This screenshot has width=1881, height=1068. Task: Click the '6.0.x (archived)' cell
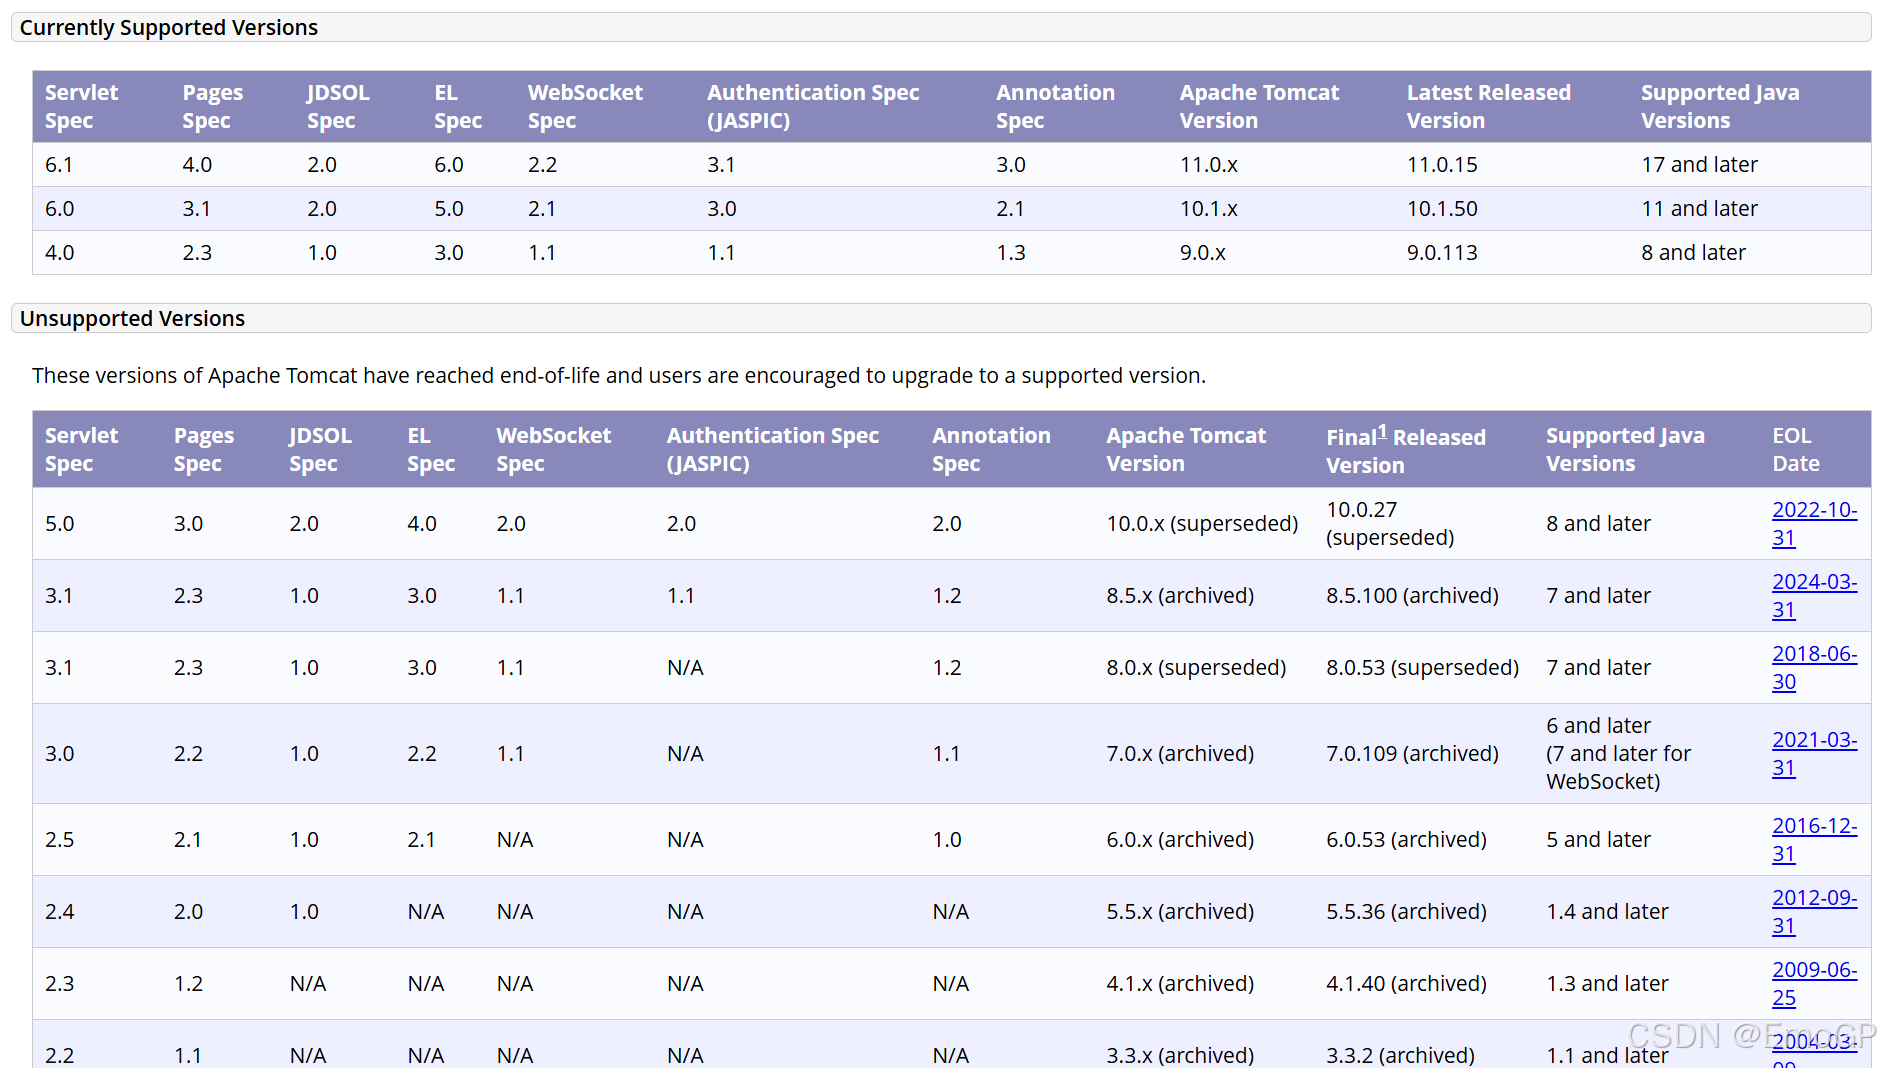(x=1180, y=840)
